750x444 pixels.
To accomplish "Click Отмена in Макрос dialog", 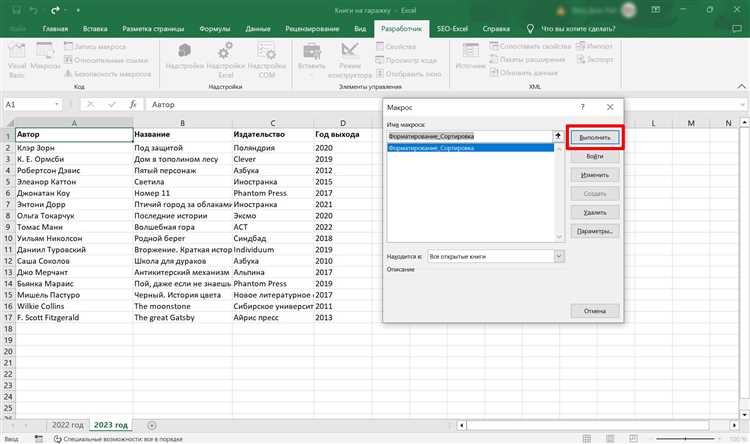I will click(x=595, y=311).
